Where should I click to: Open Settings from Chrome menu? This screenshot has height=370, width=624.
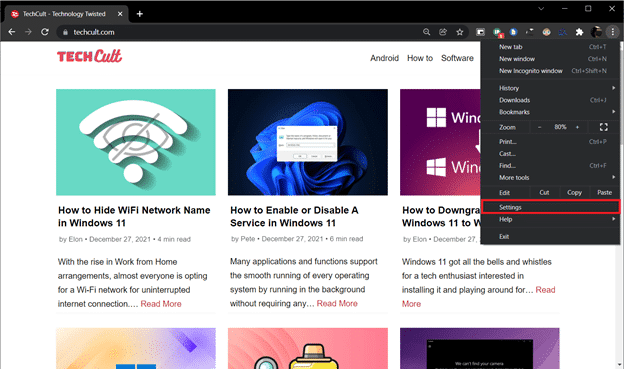(550, 207)
